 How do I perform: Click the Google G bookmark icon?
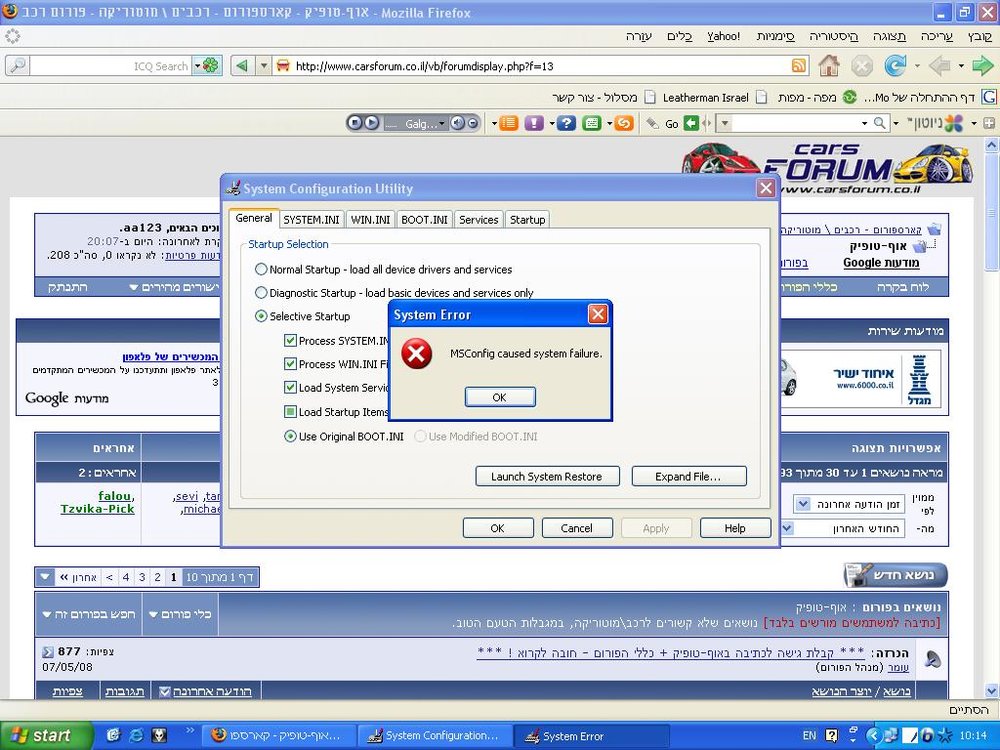click(989, 97)
